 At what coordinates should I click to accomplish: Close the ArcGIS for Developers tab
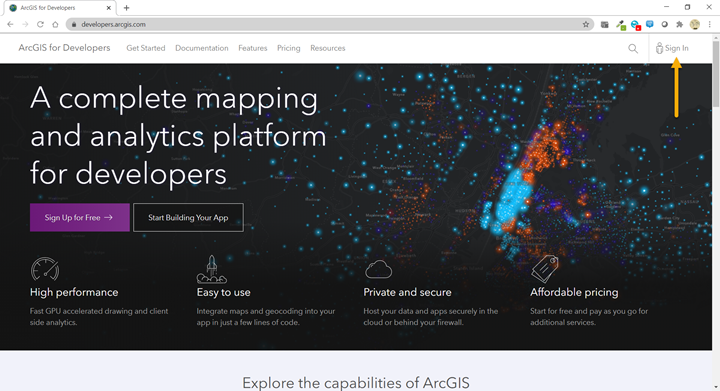coord(109,8)
